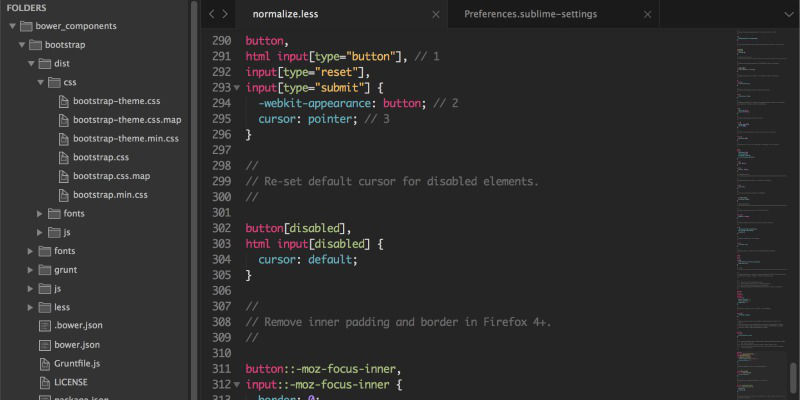Open bootstrap.css file
Viewport: 800px width, 400px height.
pos(101,157)
